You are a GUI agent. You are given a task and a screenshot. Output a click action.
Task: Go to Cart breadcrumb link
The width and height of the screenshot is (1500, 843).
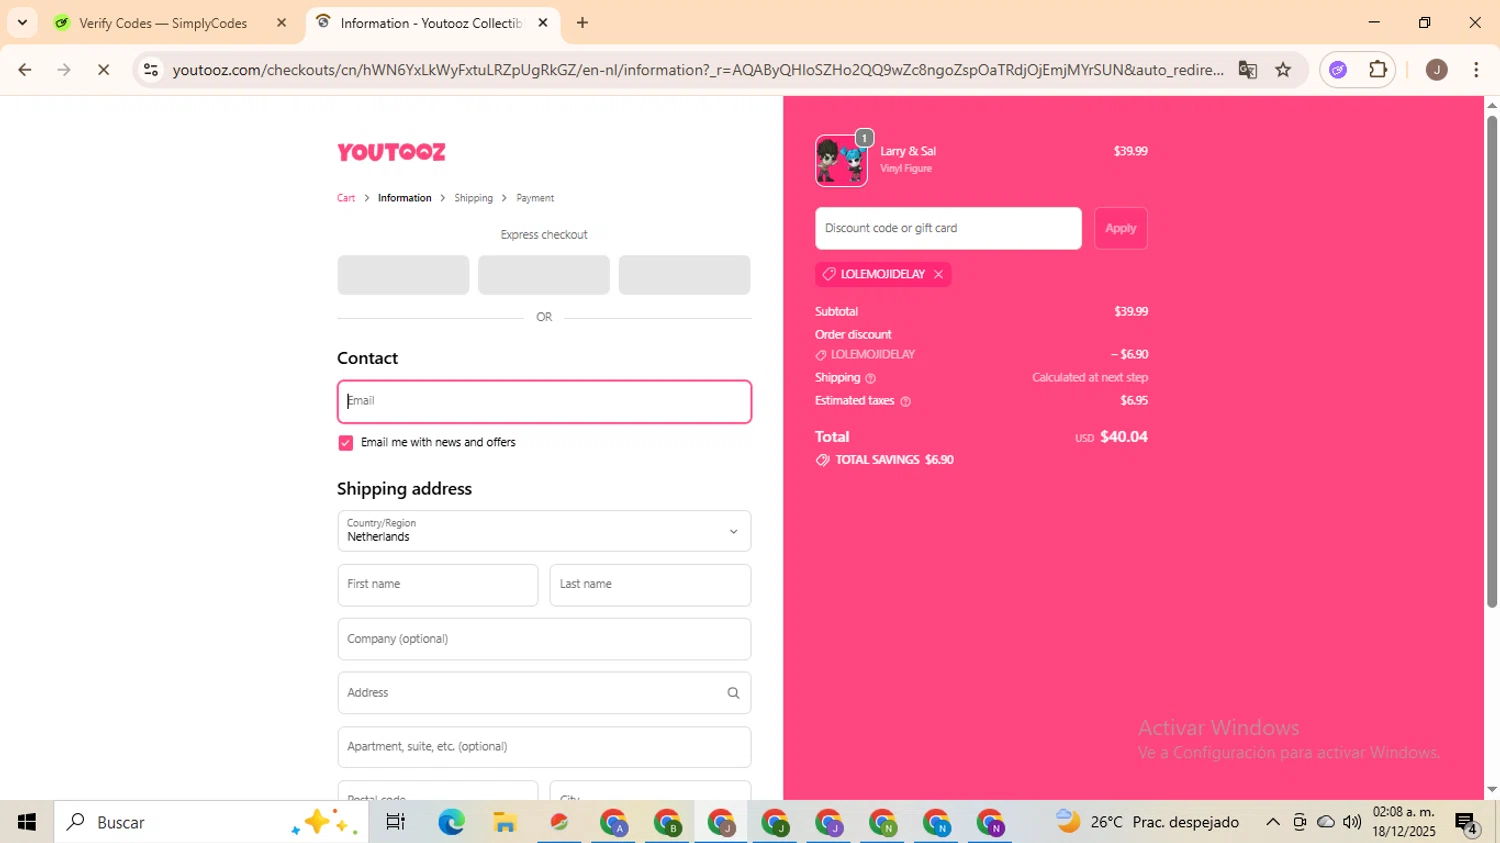point(346,198)
